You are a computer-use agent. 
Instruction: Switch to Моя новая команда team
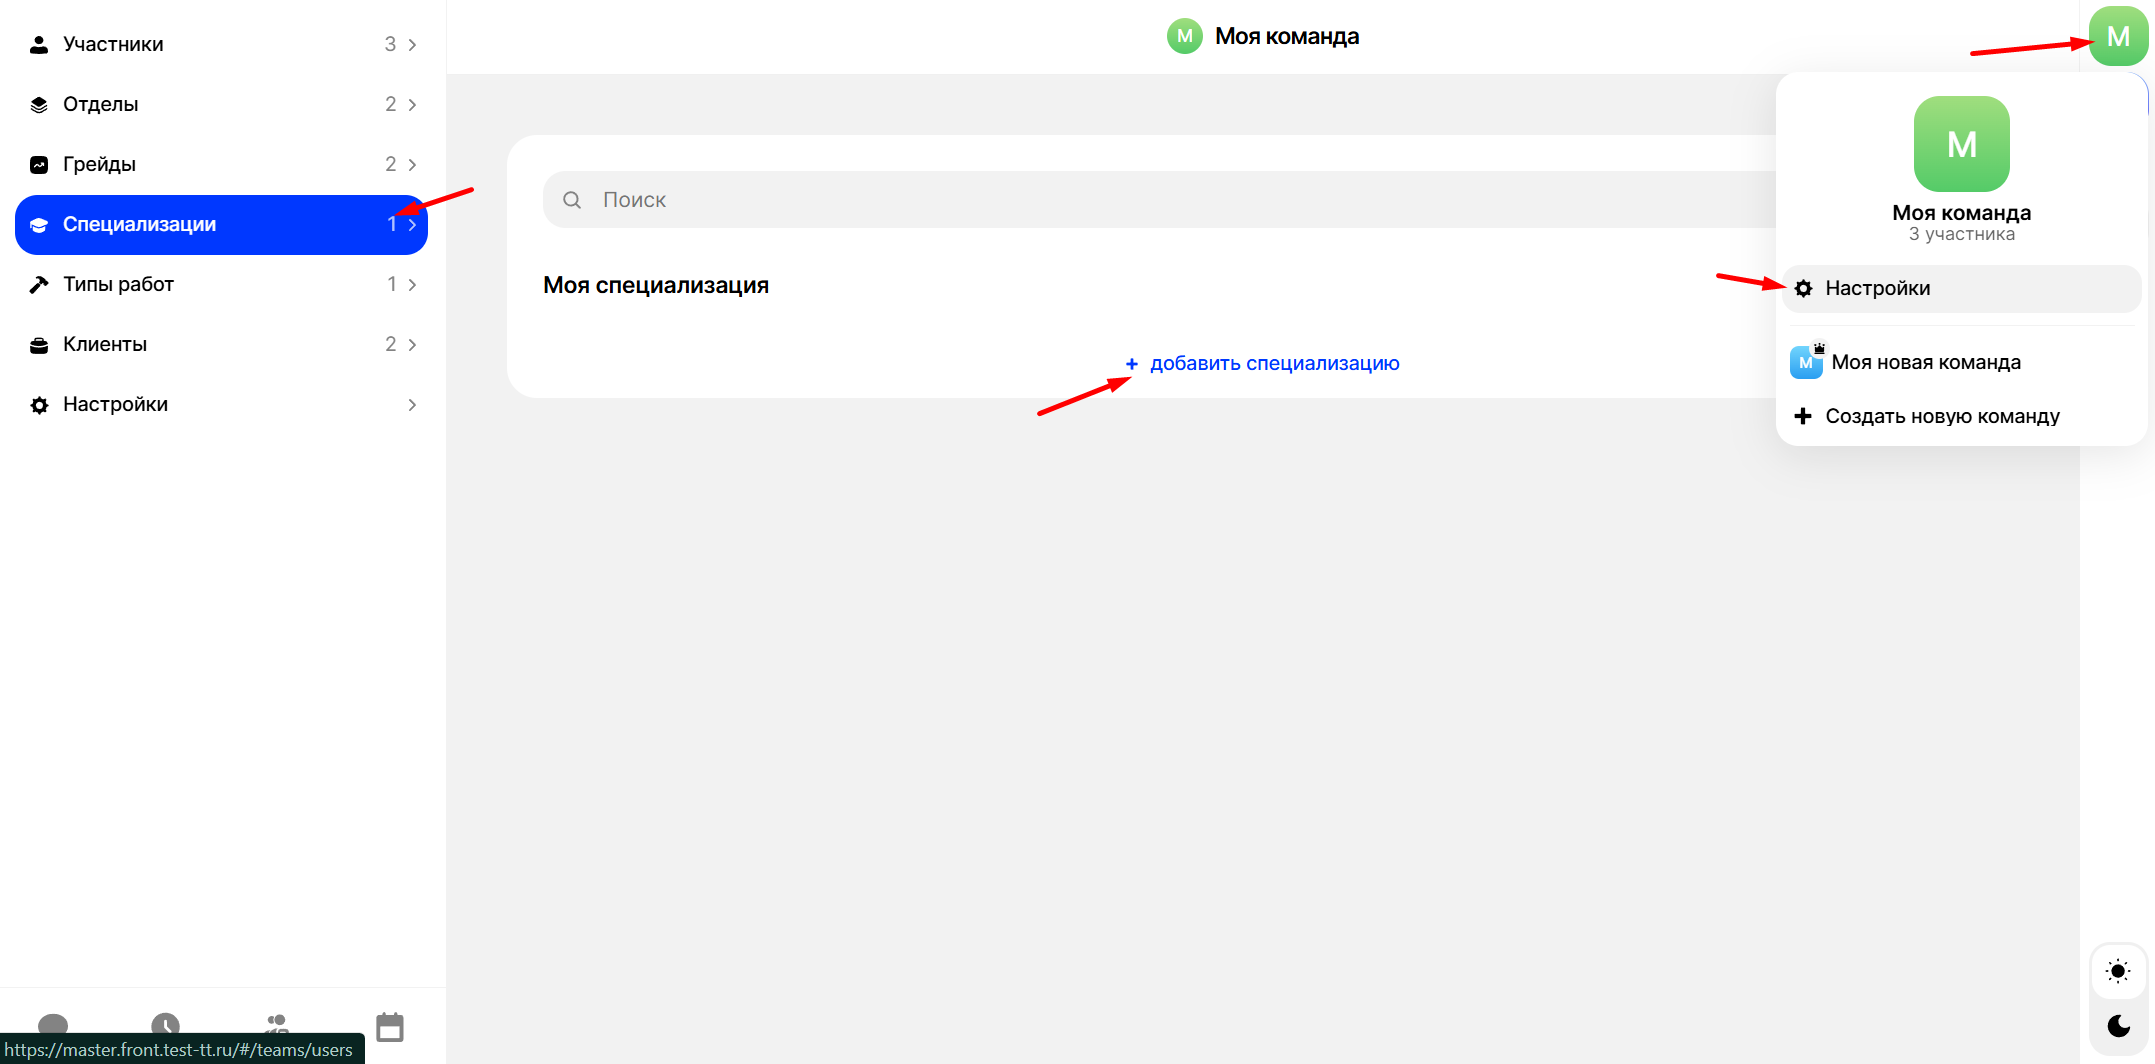1925,363
